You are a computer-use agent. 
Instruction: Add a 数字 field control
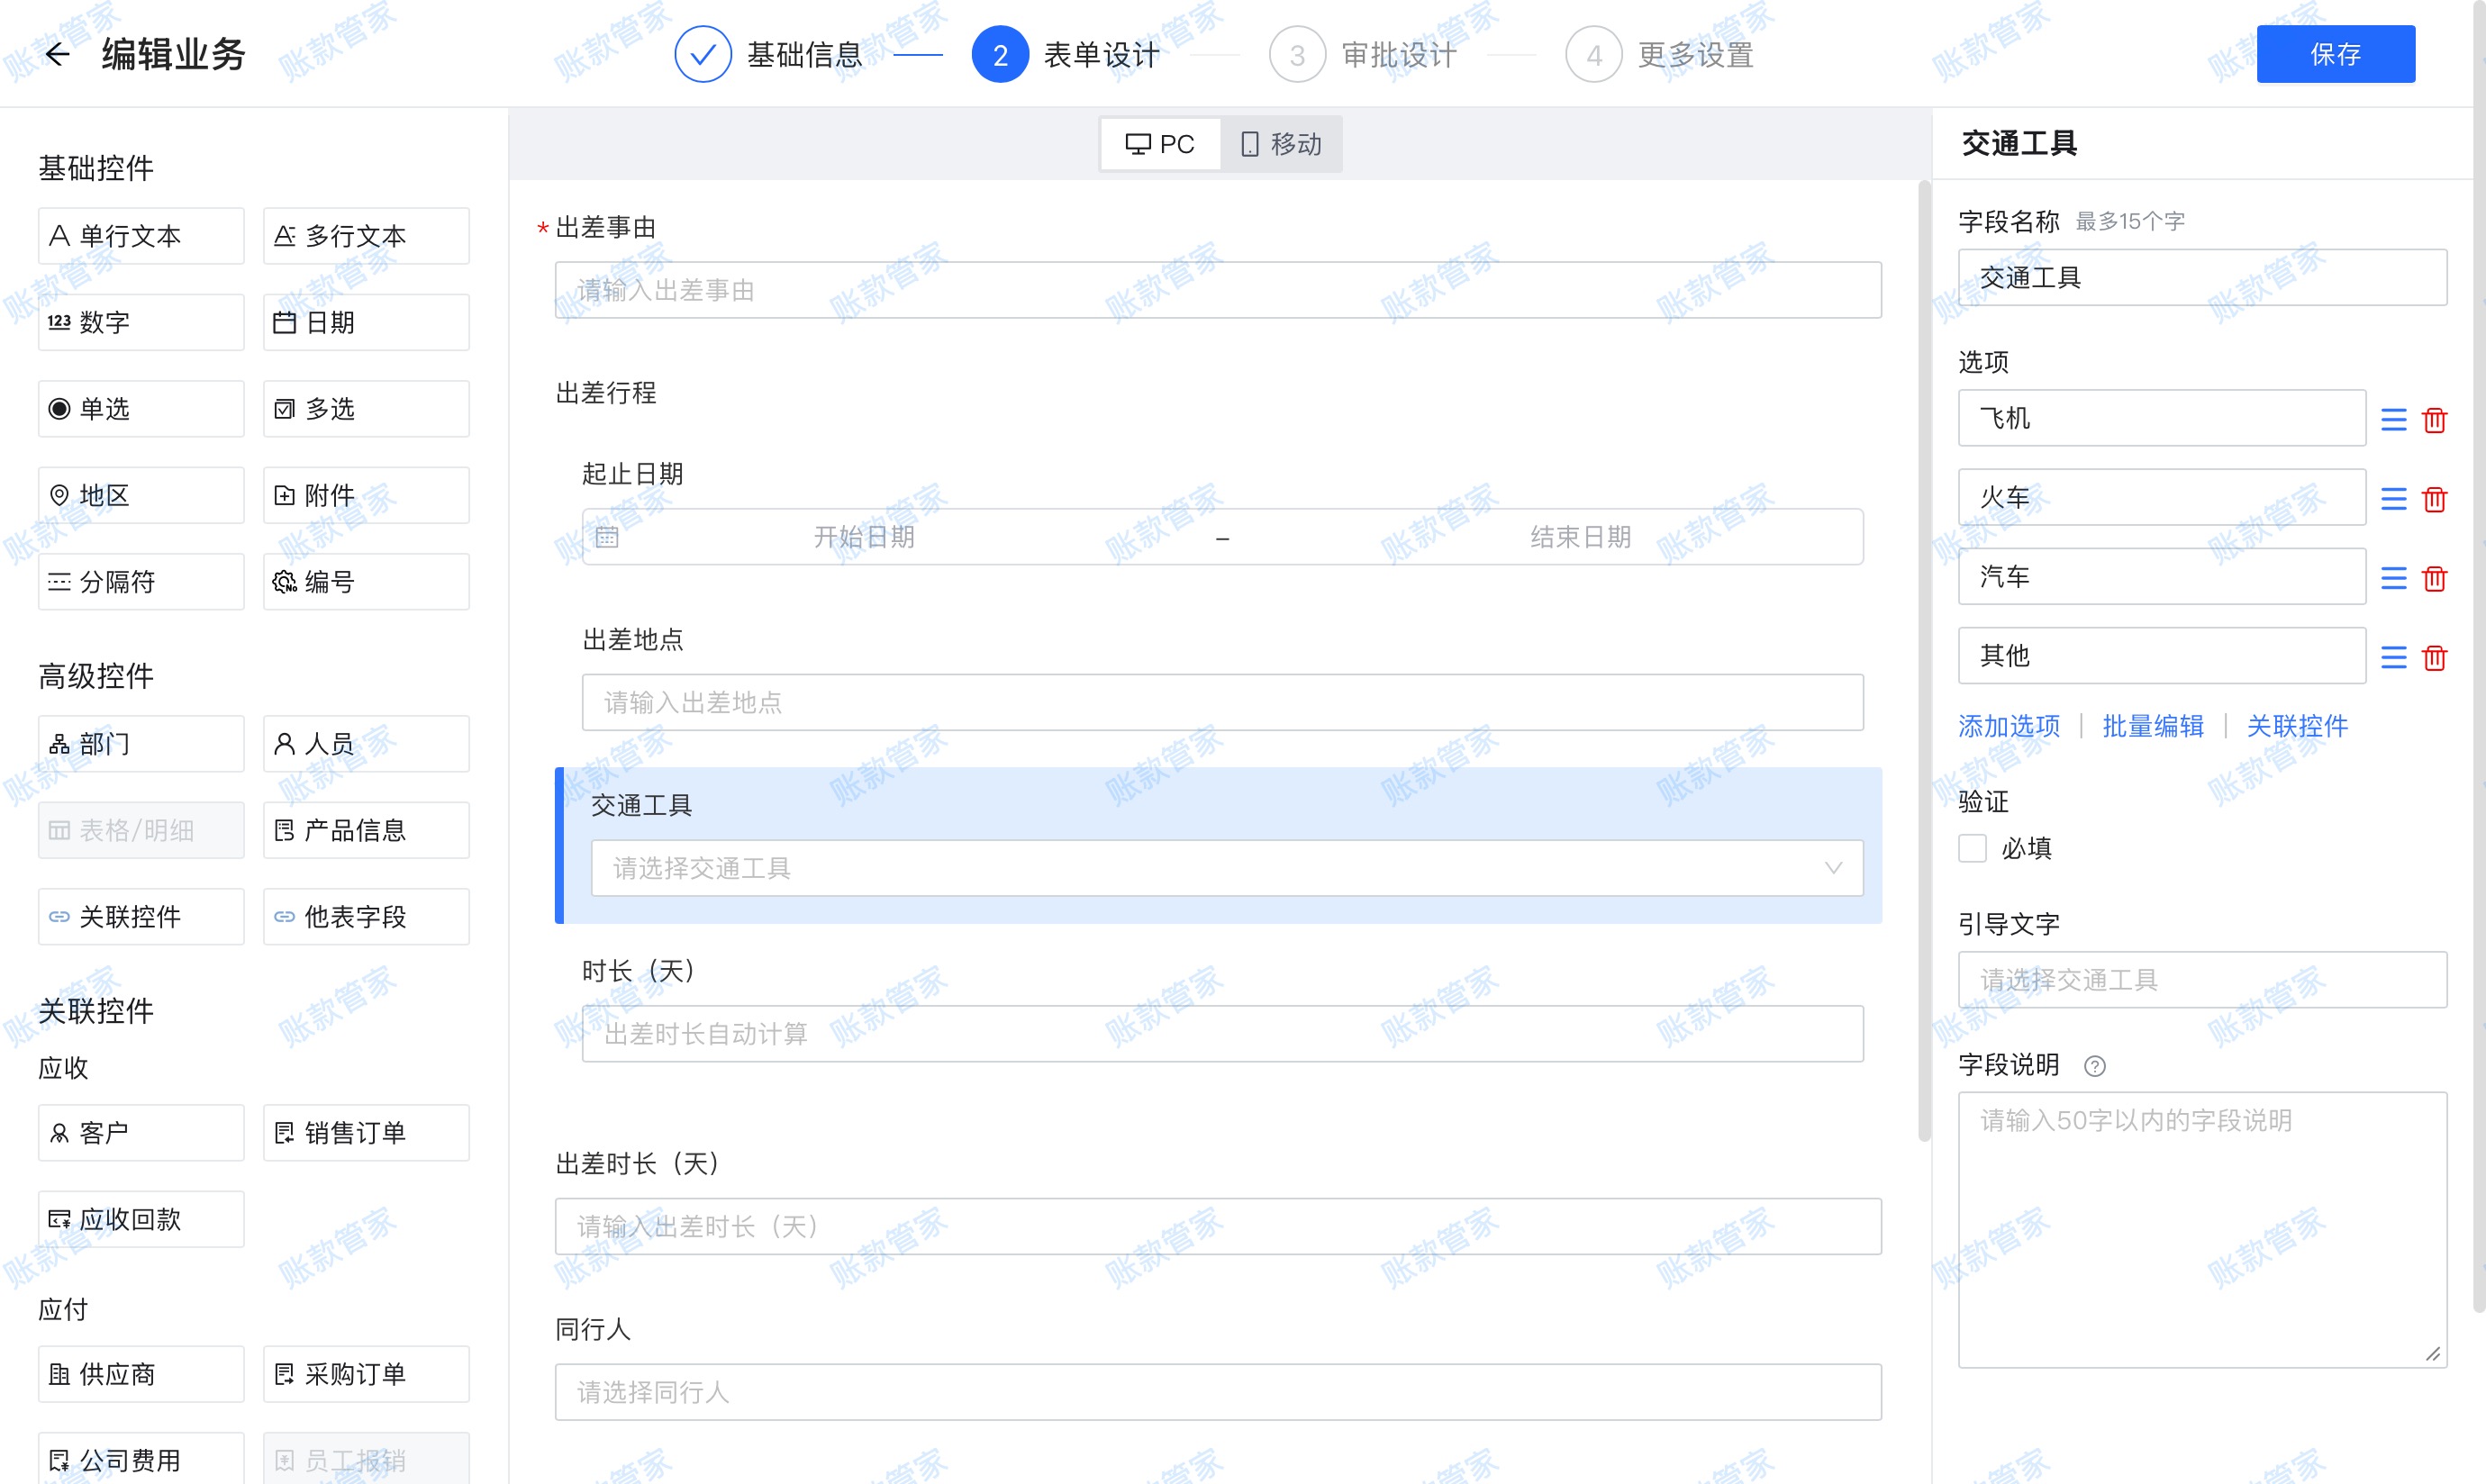point(140,321)
